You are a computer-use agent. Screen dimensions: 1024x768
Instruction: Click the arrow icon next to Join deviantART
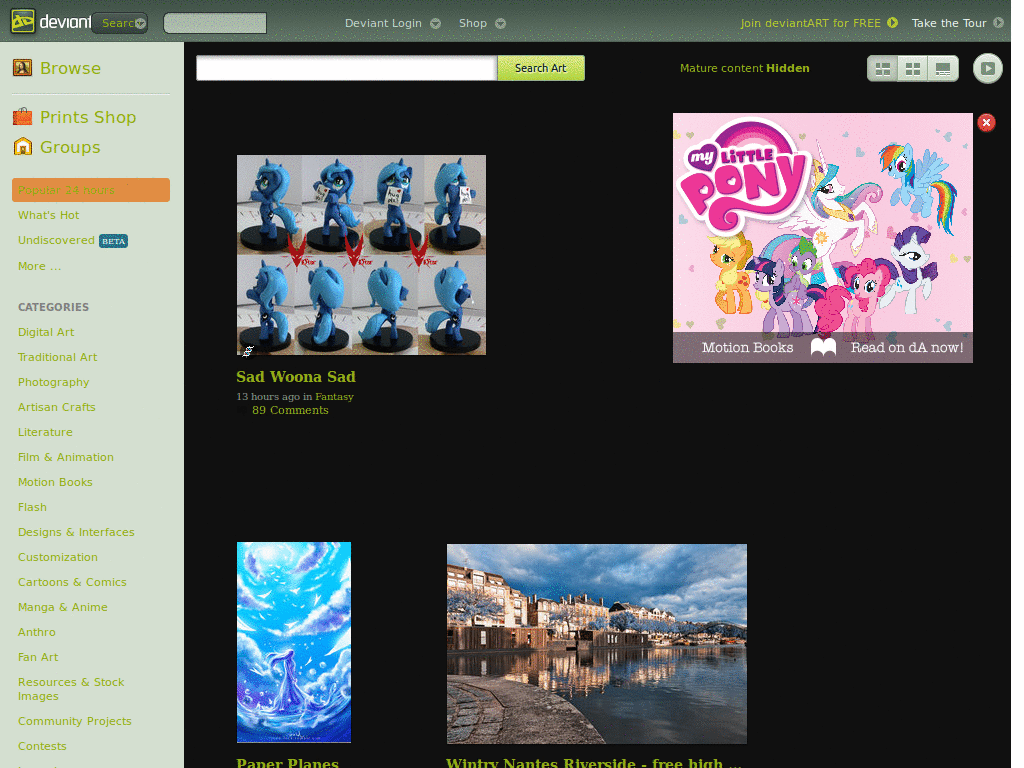[892, 23]
